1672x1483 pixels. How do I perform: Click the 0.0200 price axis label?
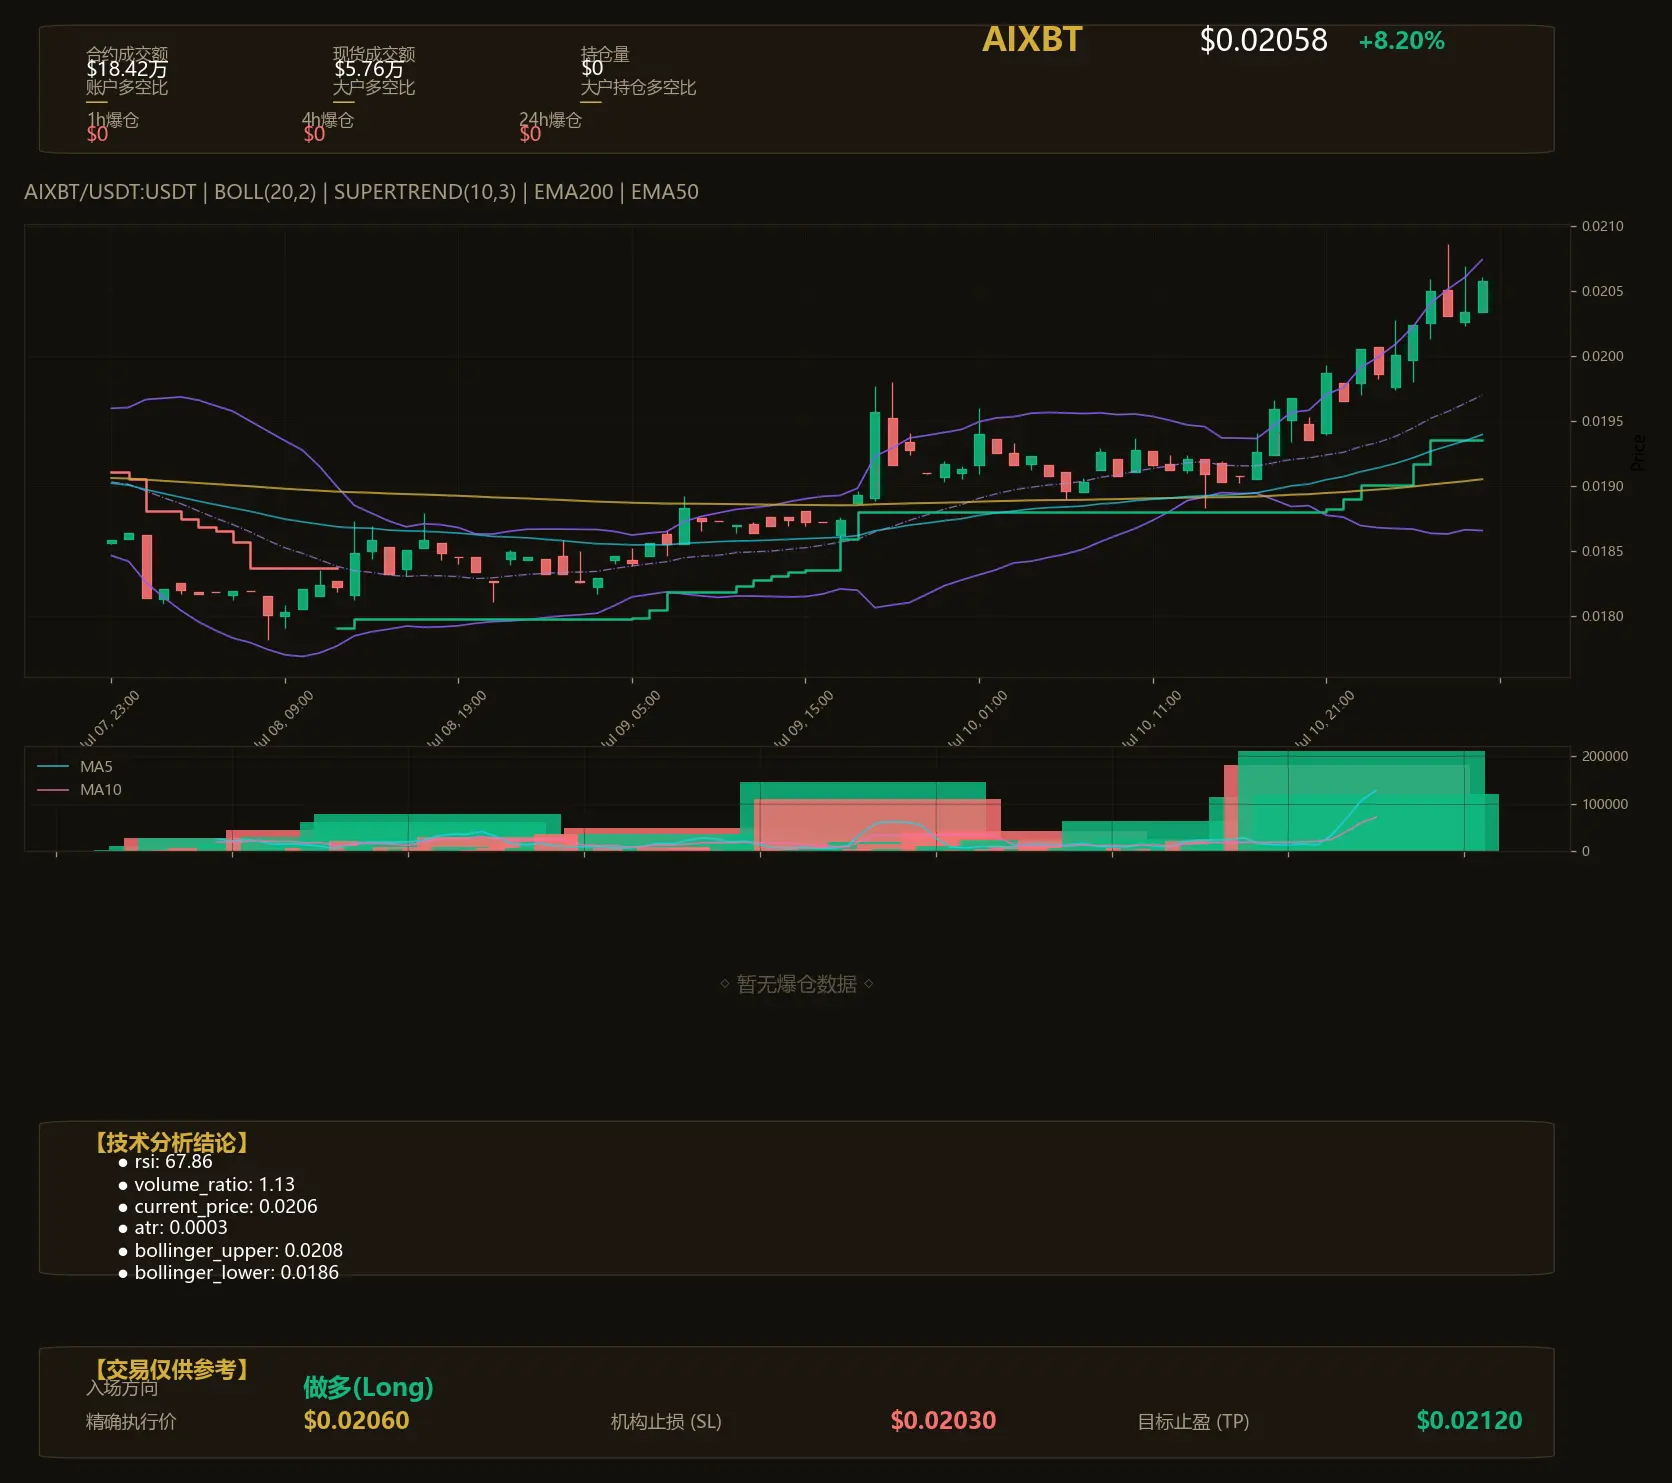(x=1602, y=356)
